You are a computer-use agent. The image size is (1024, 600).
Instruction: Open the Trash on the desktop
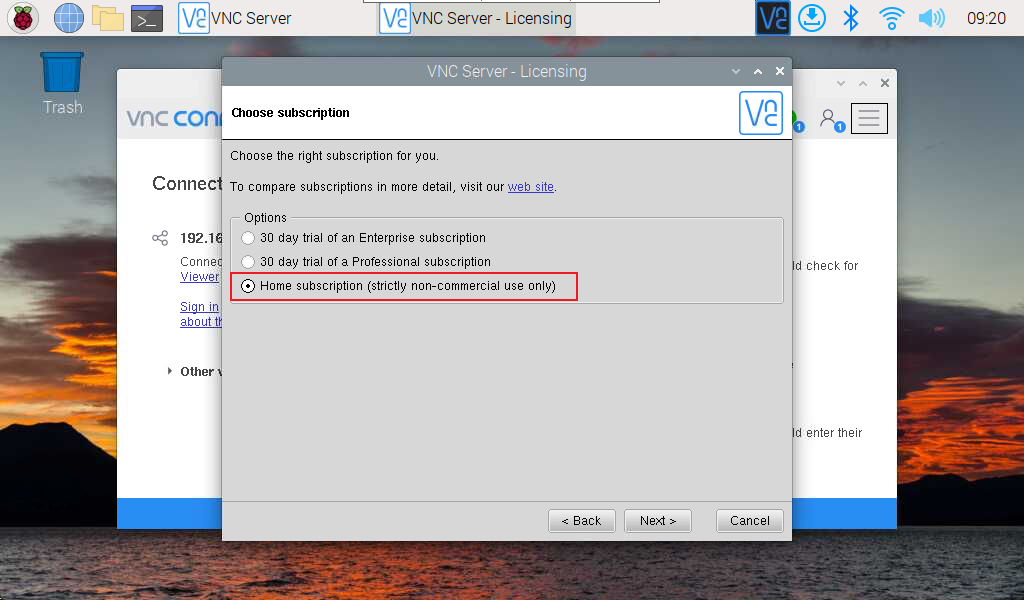(62, 84)
